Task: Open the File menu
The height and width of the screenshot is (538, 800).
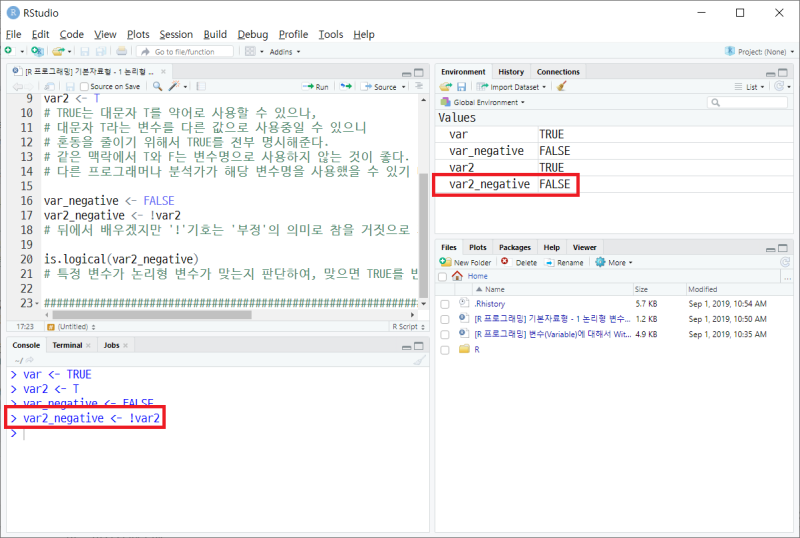Action: pos(13,34)
